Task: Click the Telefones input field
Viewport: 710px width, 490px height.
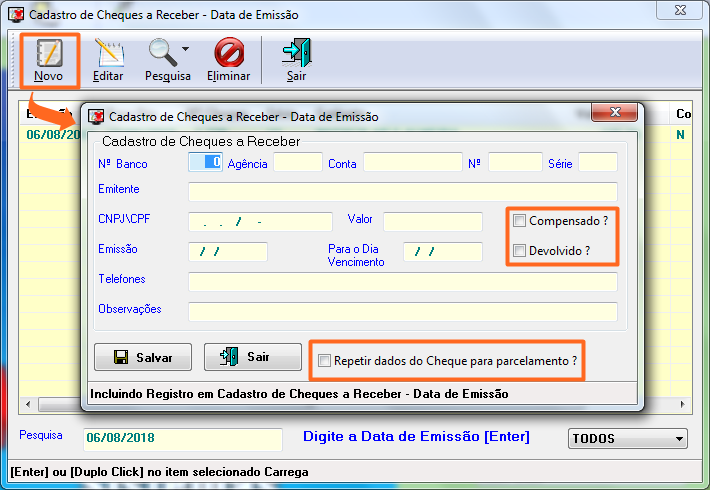Action: pyautogui.click(x=403, y=282)
